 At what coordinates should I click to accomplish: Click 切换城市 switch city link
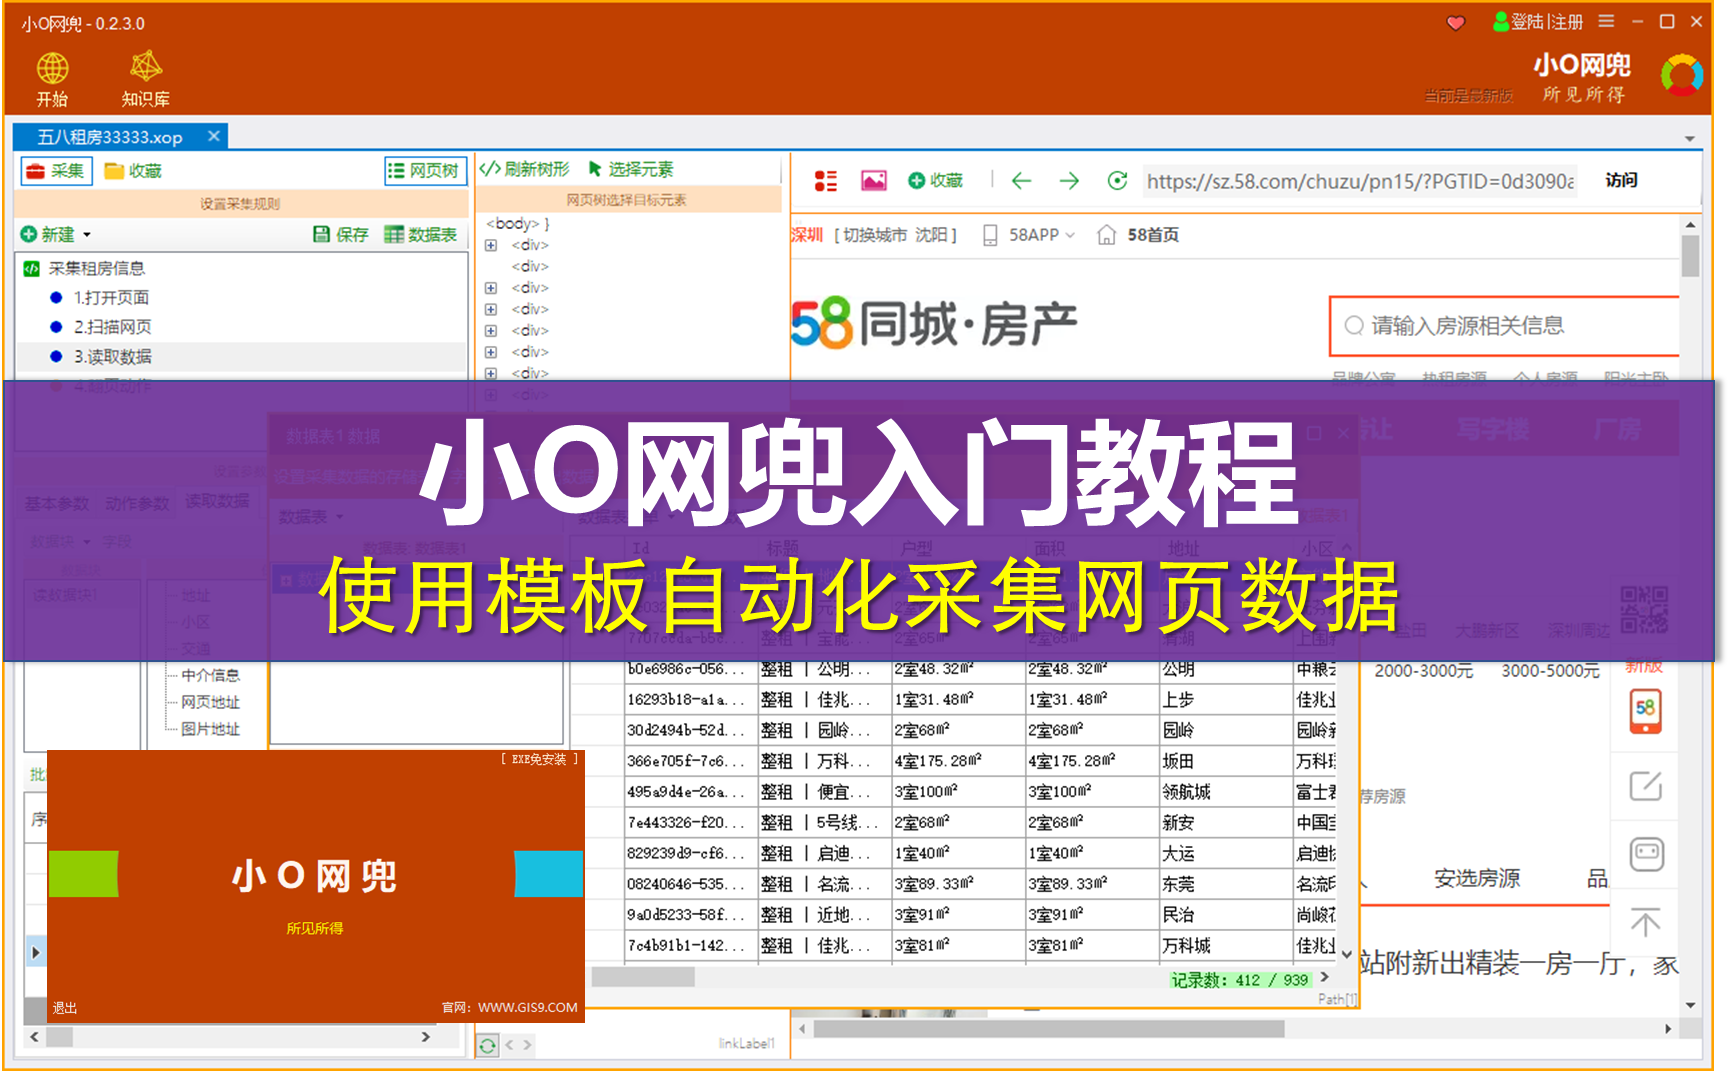point(874,235)
